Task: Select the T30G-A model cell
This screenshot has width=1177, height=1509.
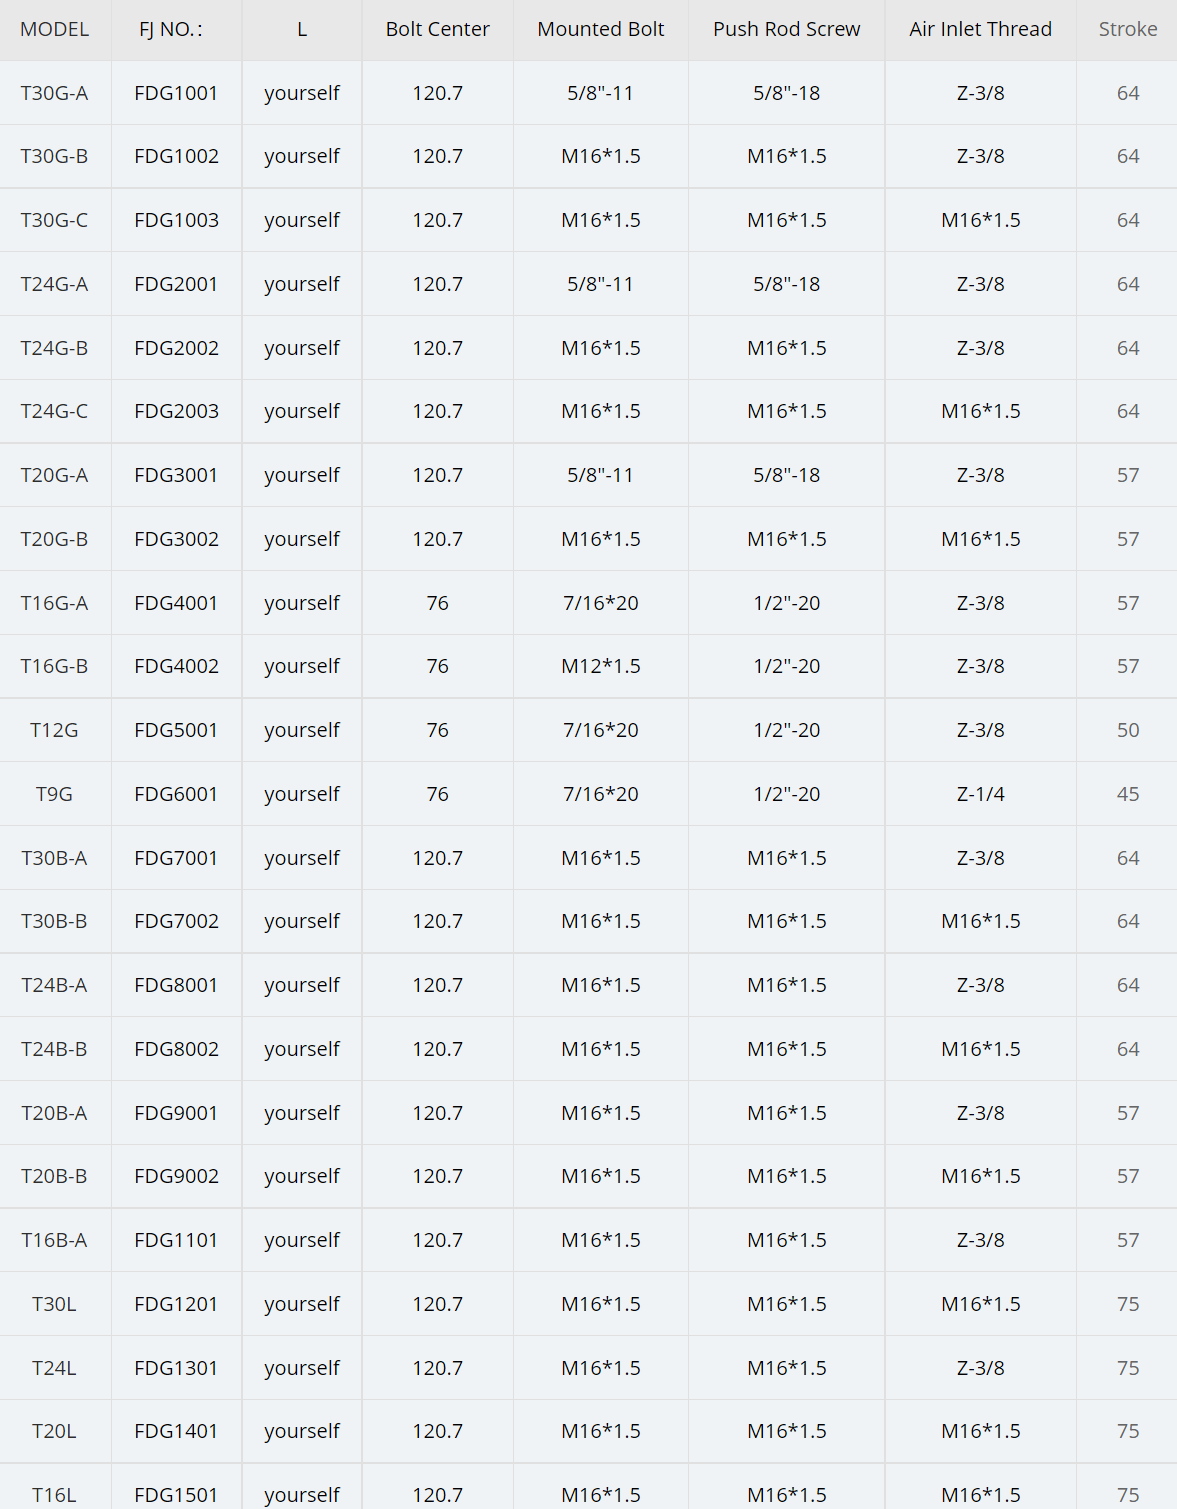Action: pos(55,93)
